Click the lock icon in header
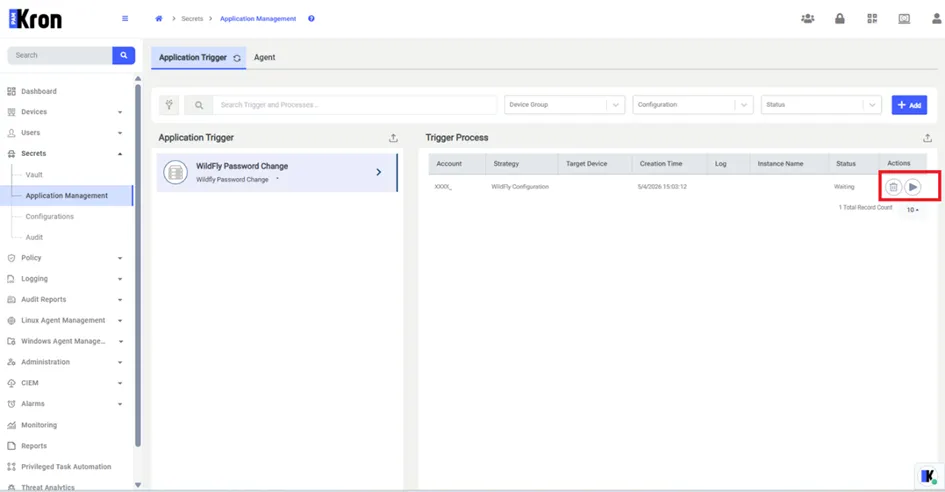Image resolution: width=945 pixels, height=492 pixels. (x=840, y=19)
